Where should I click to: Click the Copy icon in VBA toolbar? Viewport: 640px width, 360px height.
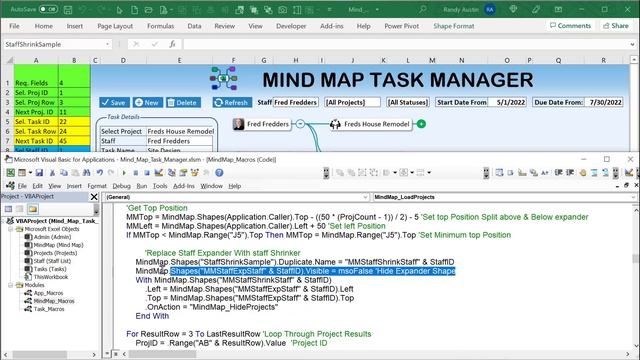coord(64,173)
